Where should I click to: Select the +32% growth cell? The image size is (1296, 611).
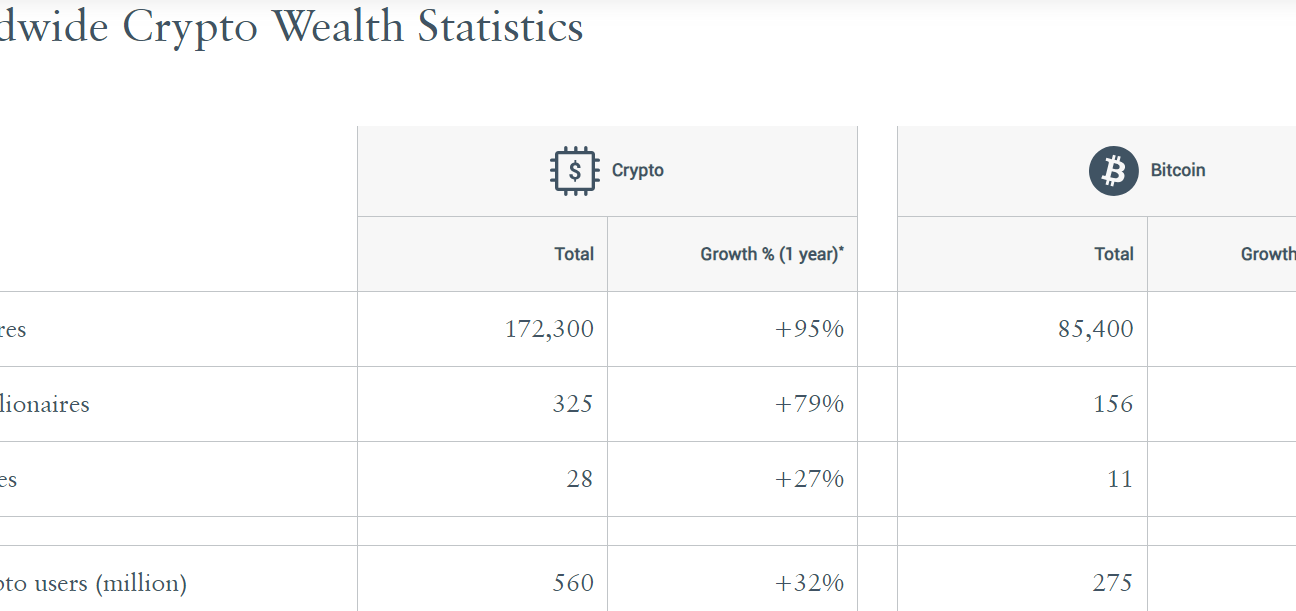809,582
